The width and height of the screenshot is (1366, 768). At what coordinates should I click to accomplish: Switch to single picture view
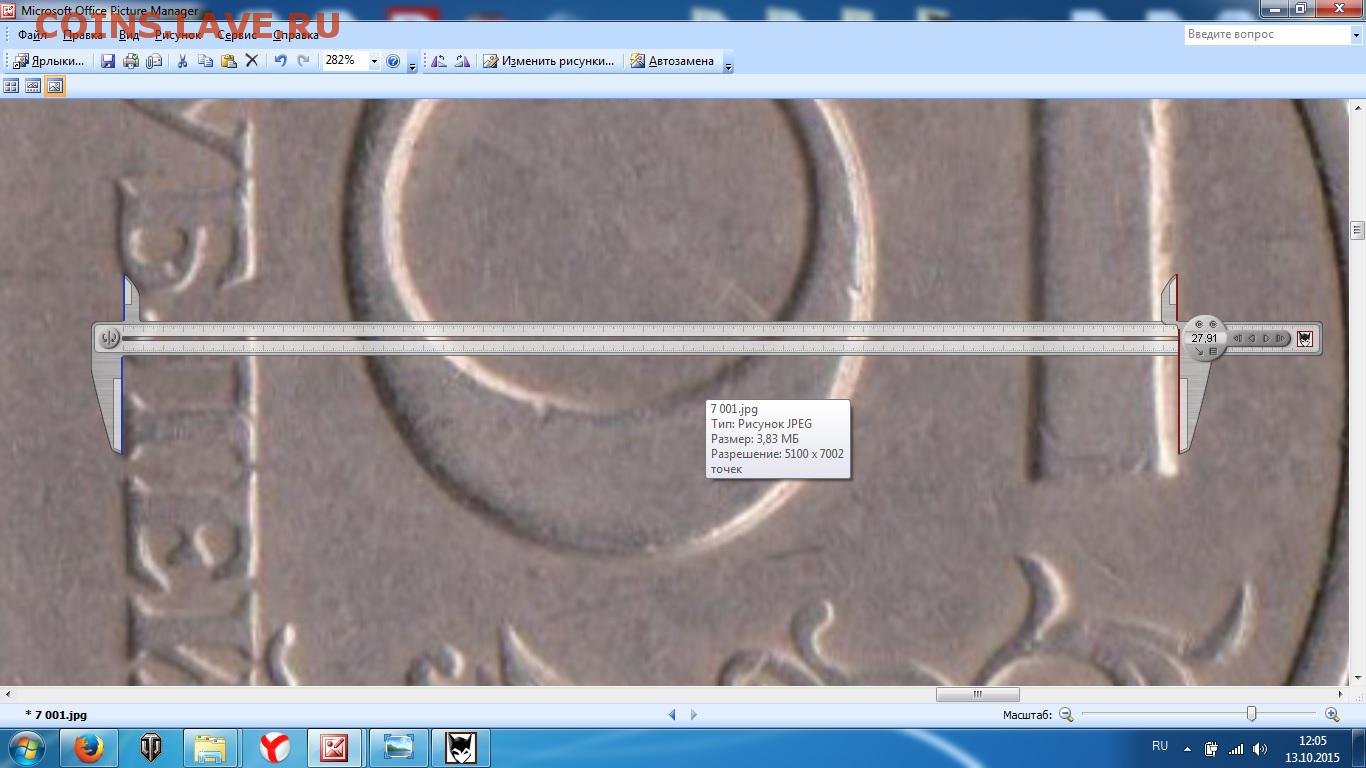55,87
